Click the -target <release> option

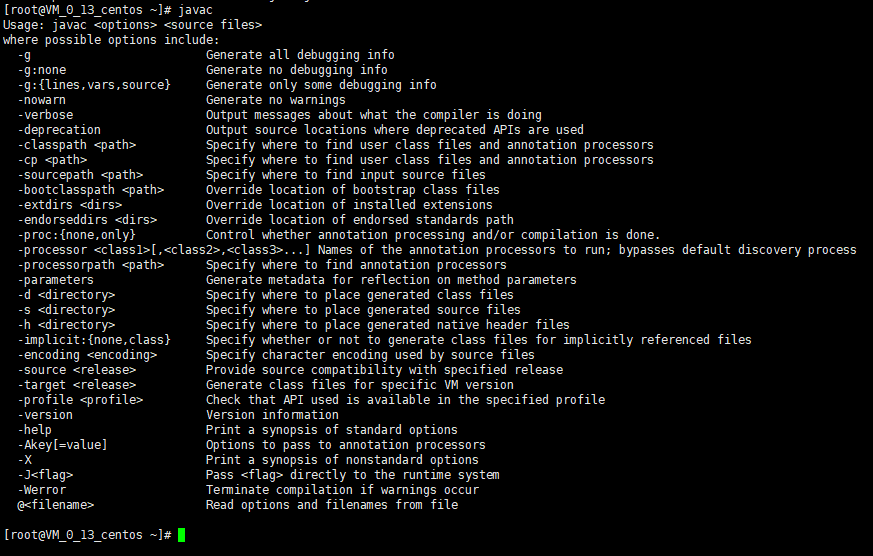coord(77,385)
